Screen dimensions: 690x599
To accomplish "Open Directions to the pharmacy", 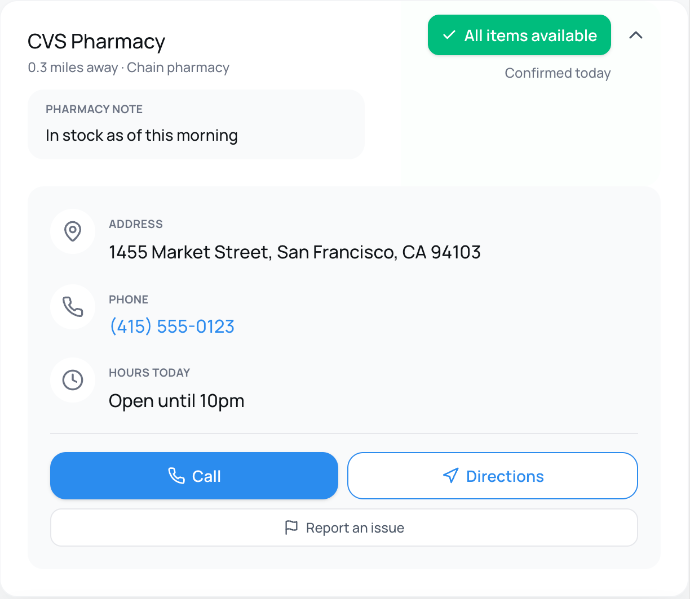I will (x=492, y=476).
